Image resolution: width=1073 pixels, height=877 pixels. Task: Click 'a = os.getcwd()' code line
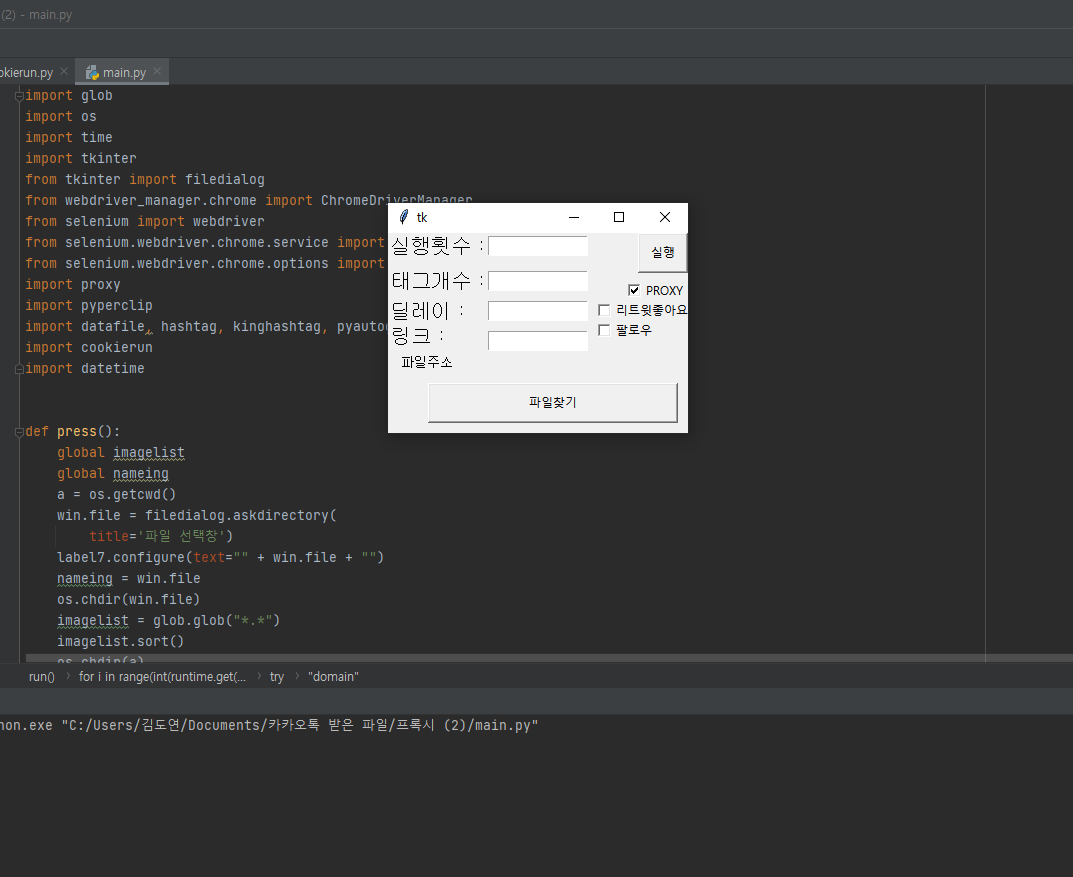[x=116, y=495]
